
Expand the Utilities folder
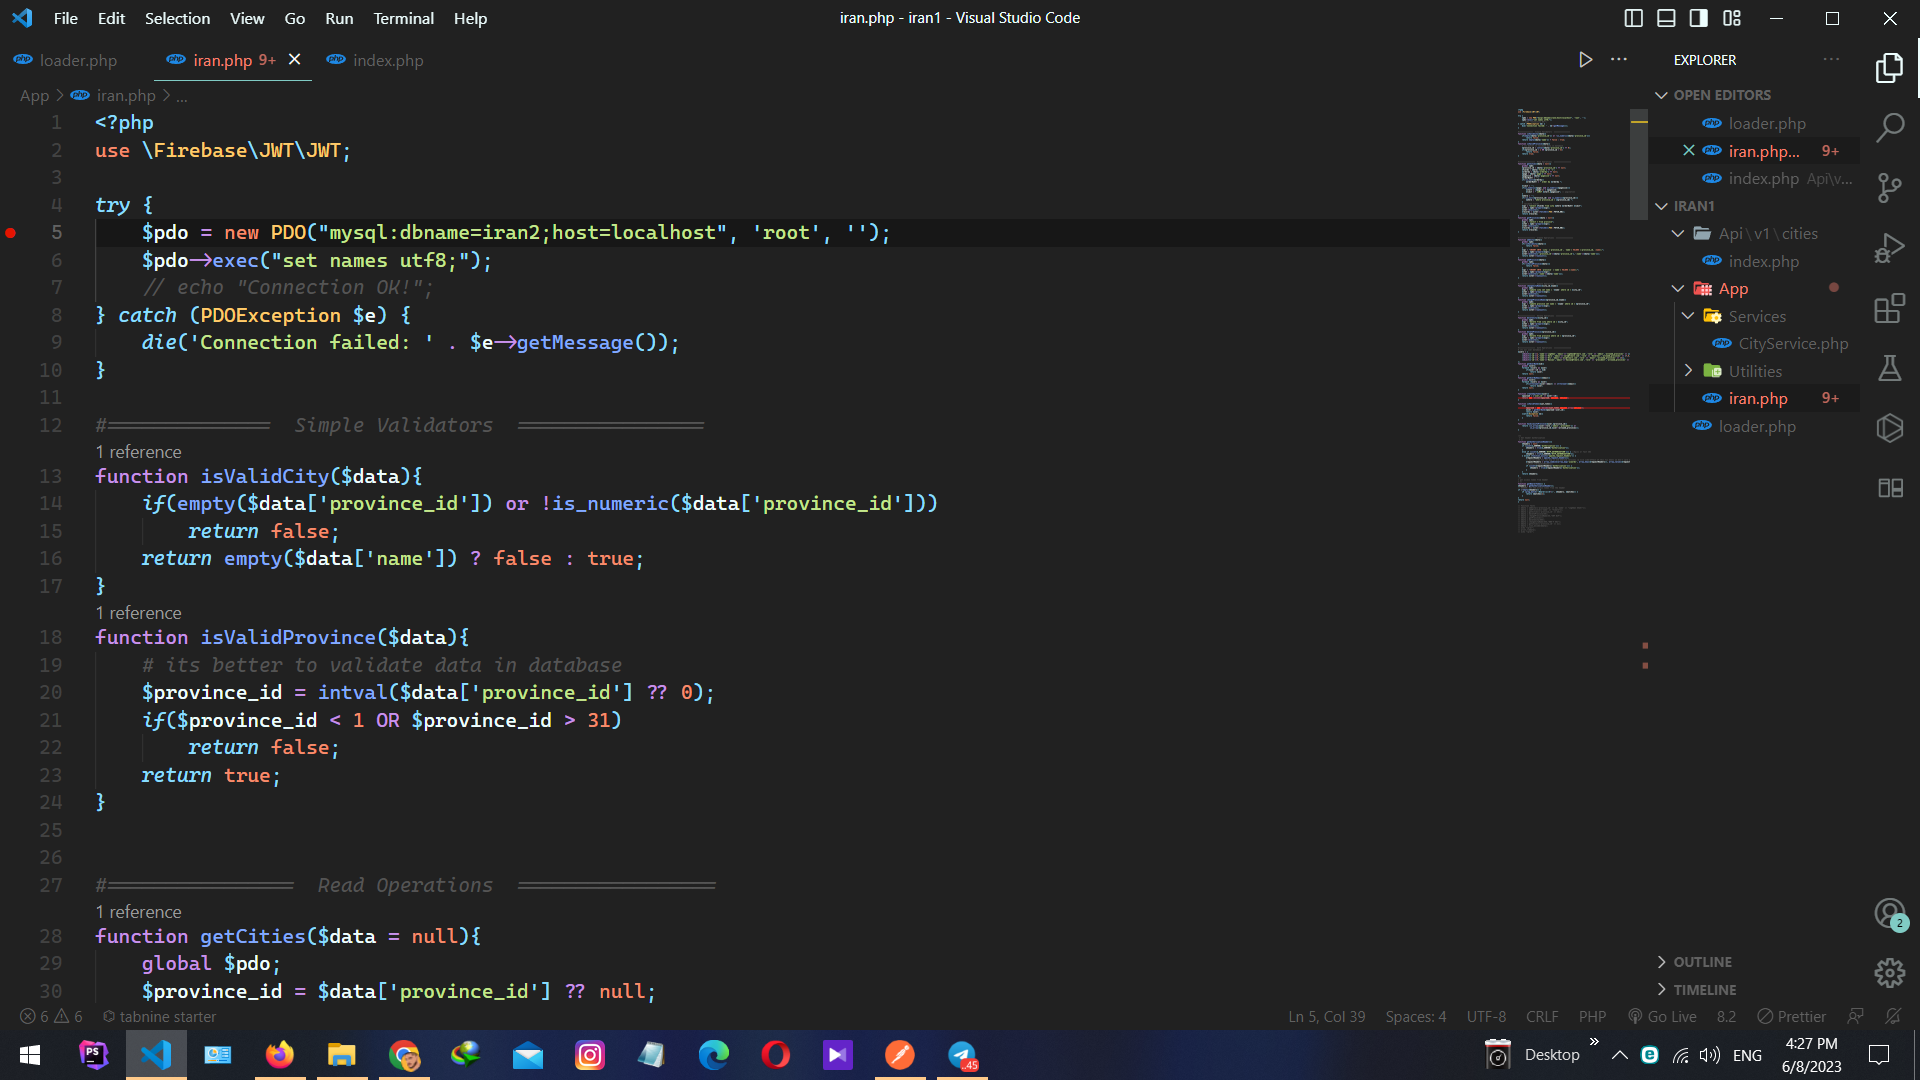coord(1755,371)
